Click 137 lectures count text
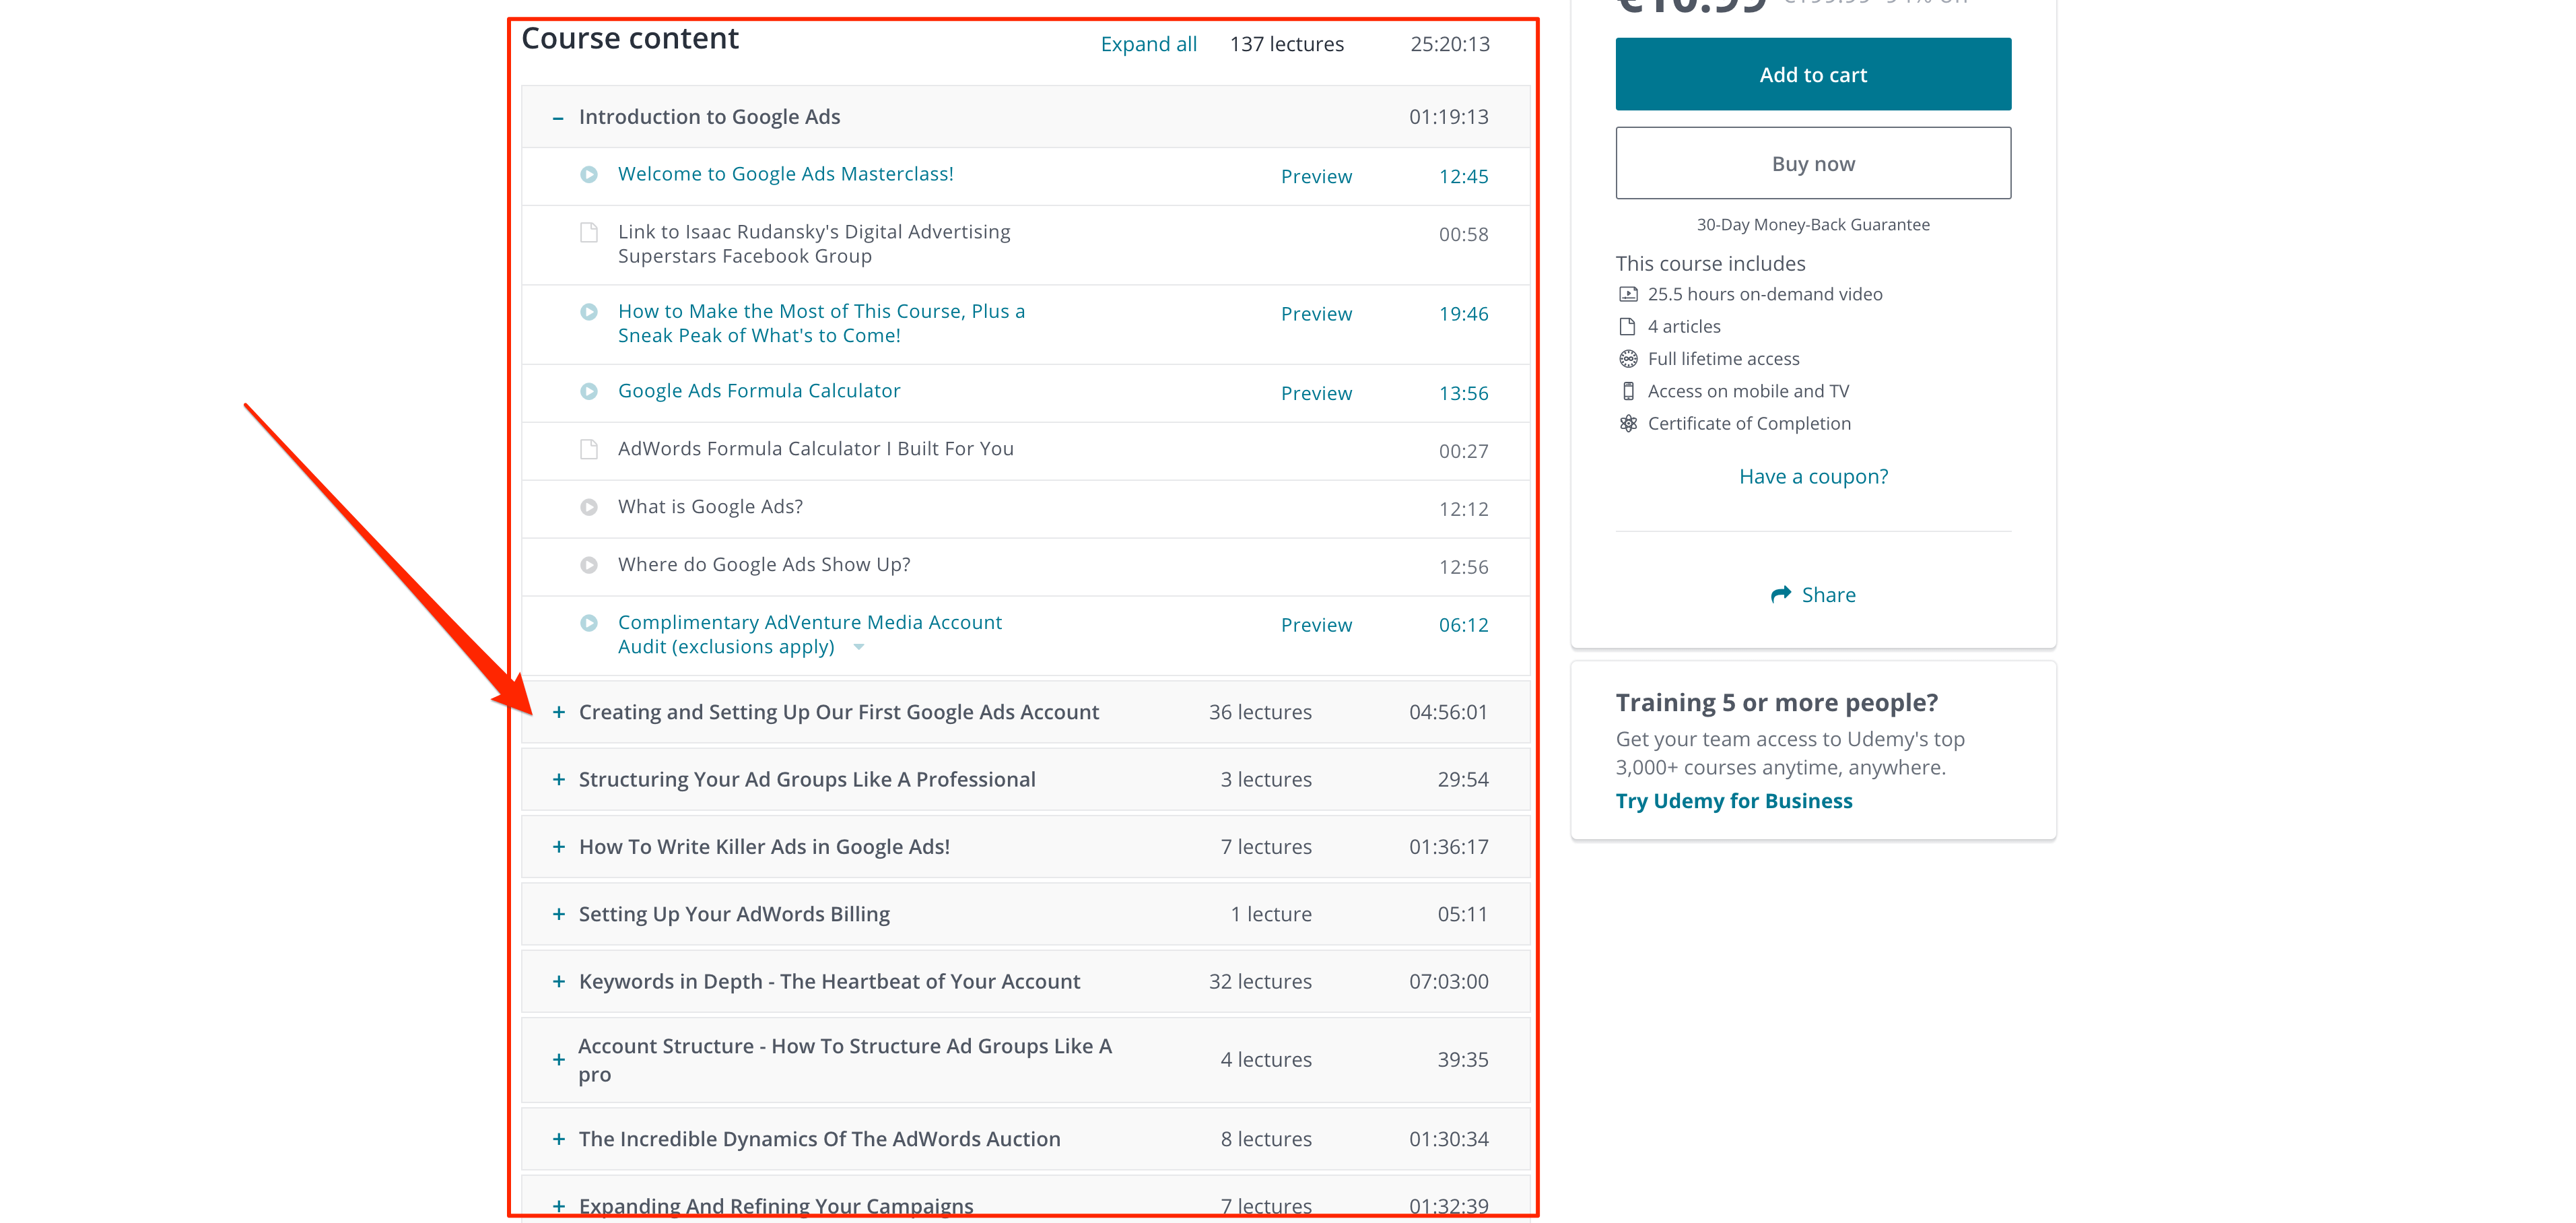This screenshot has width=2576, height=1223. tap(1286, 44)
